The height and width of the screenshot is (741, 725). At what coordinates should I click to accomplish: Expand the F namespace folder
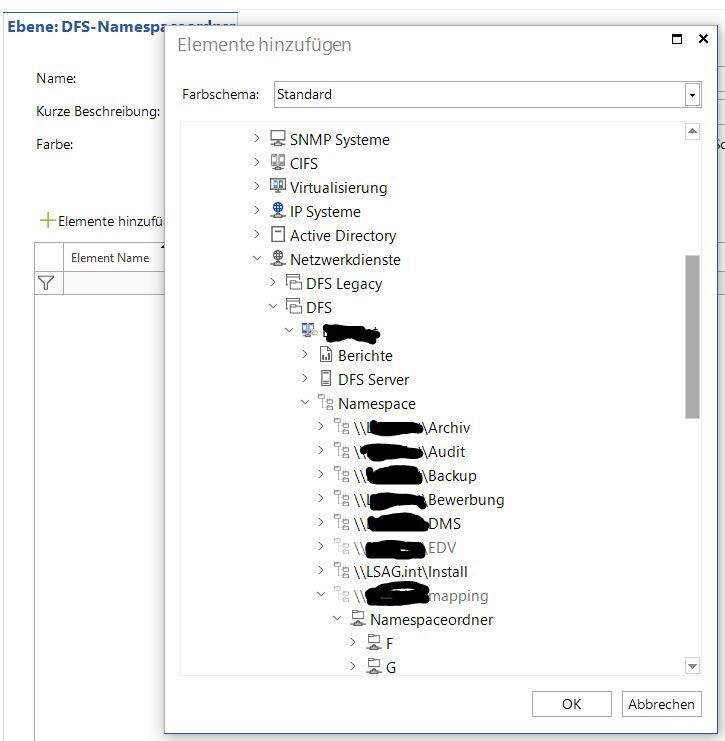(353, 643)
